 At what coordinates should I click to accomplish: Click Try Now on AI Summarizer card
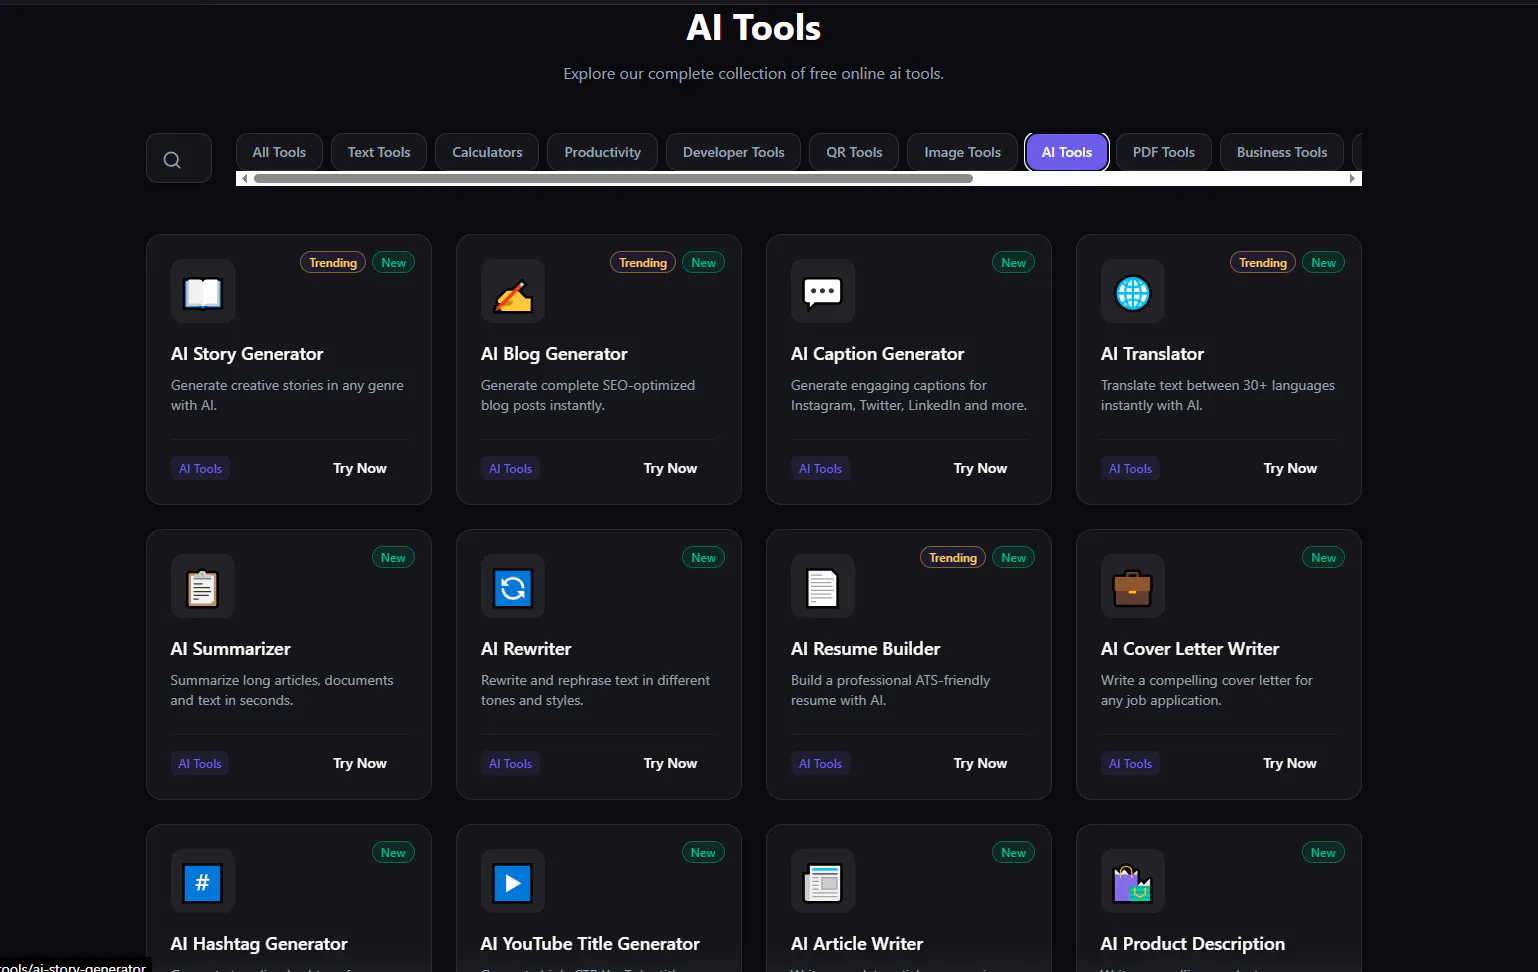click(360, 763)
